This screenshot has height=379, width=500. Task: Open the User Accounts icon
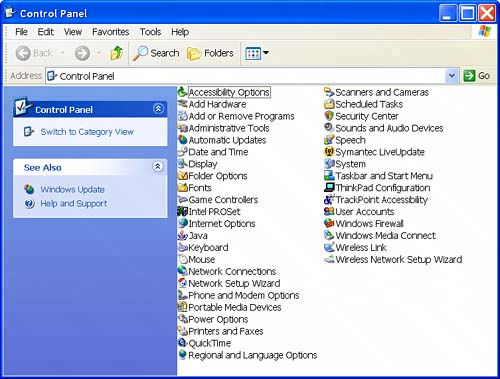point(329,212)
